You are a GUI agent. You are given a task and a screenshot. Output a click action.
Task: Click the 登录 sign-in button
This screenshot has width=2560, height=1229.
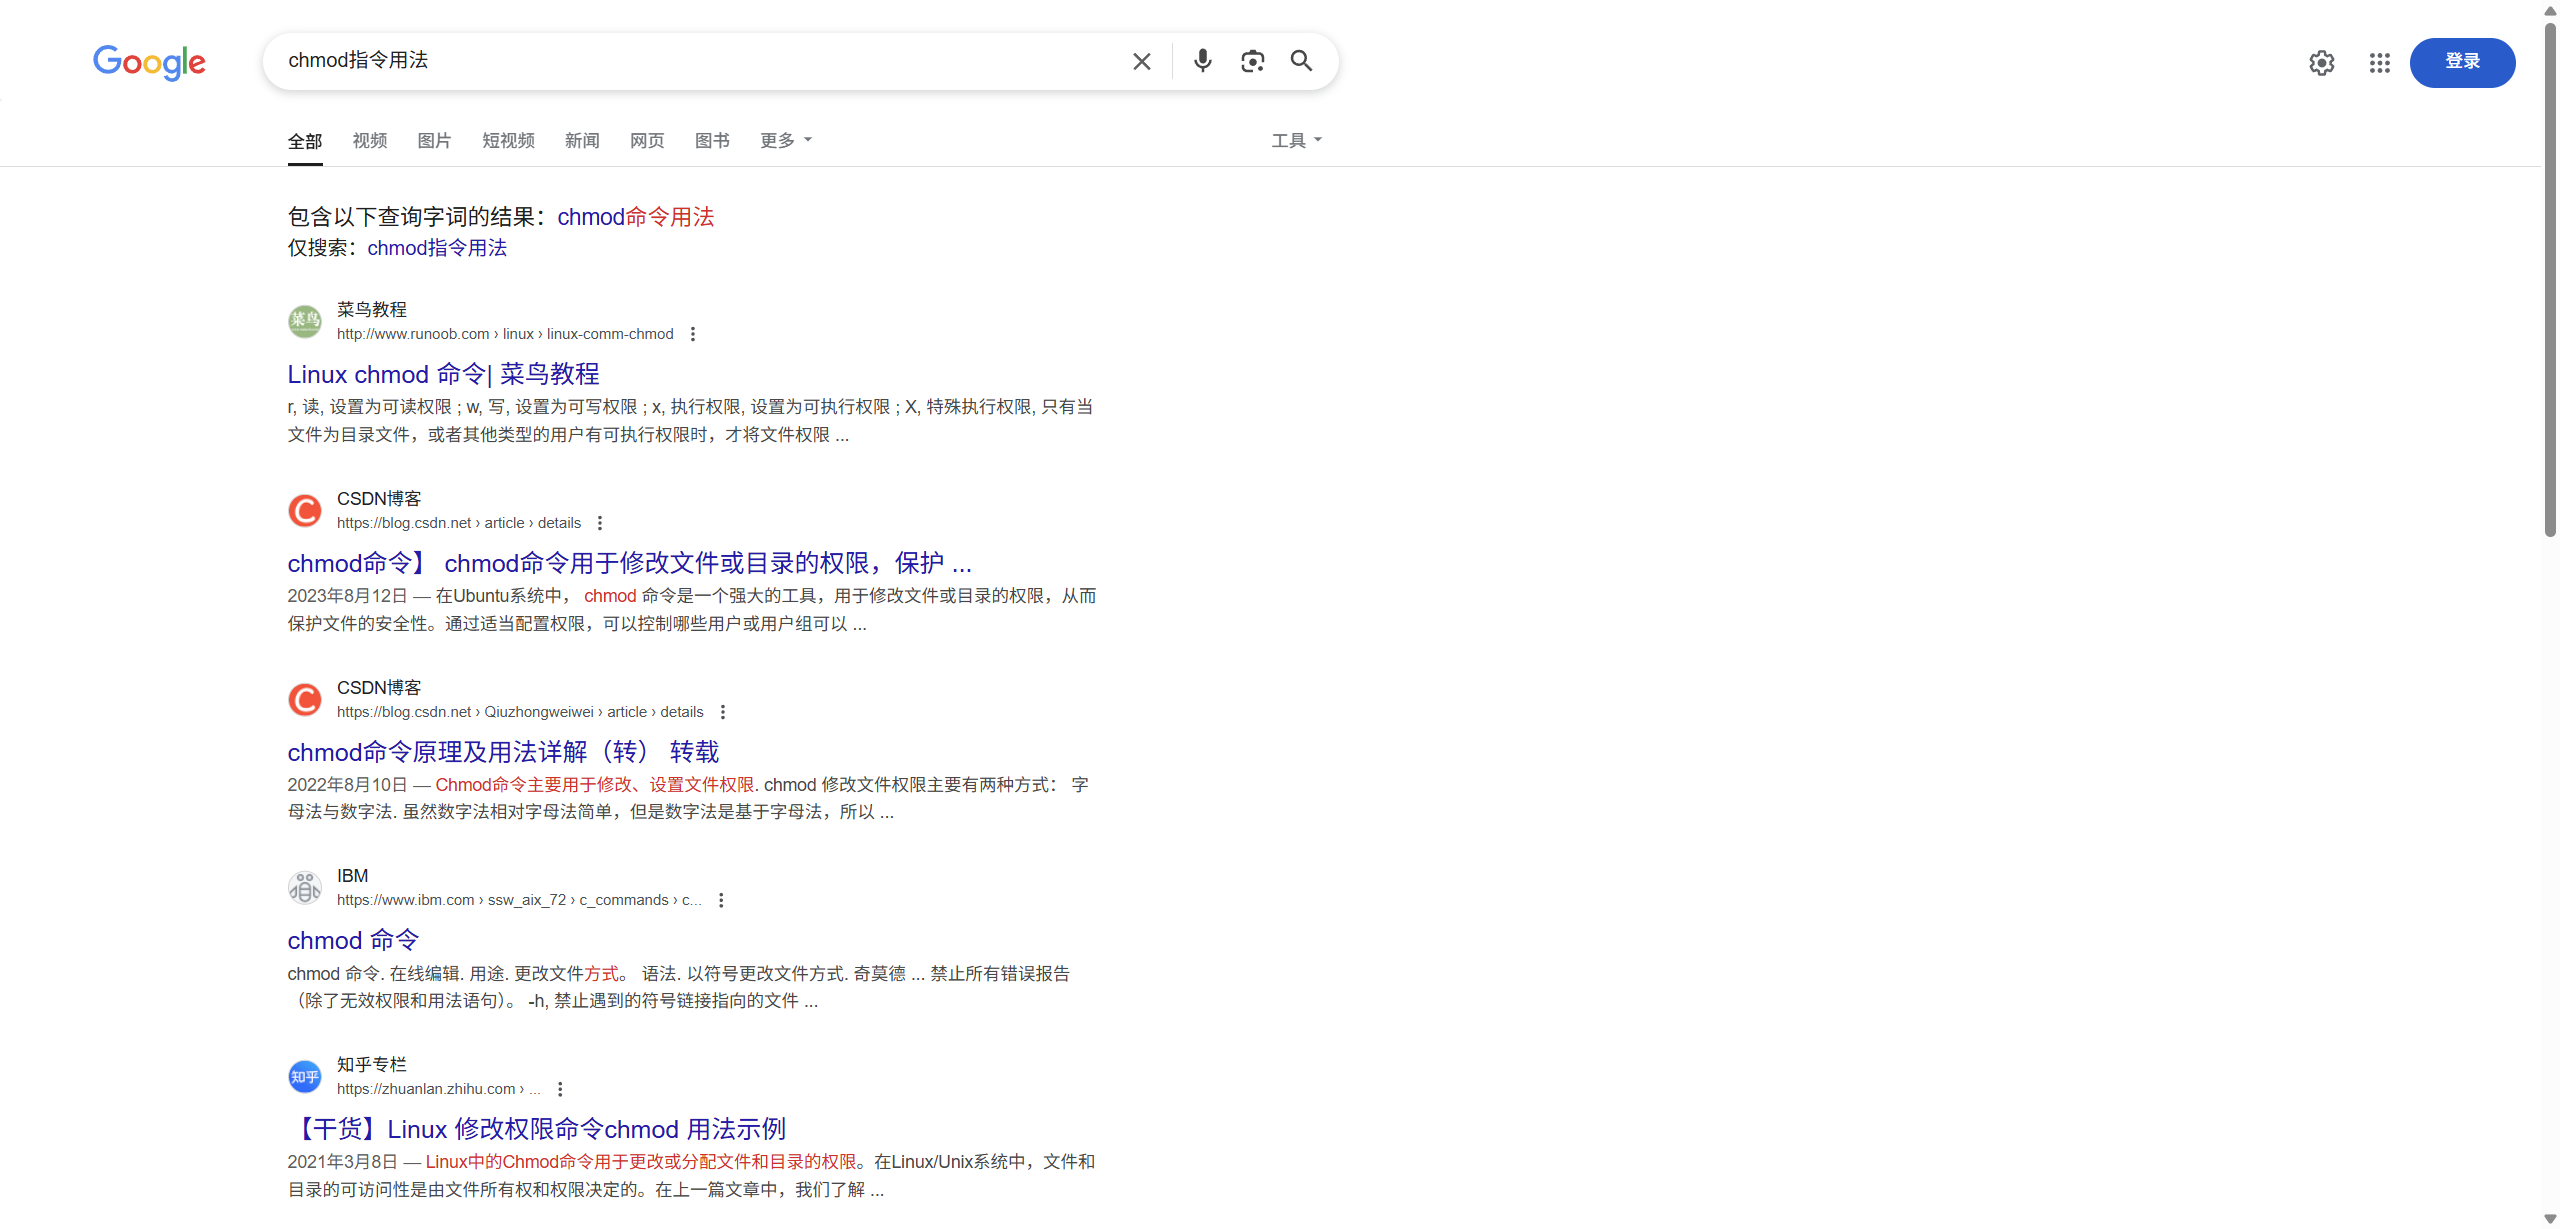coord(2462,62)
